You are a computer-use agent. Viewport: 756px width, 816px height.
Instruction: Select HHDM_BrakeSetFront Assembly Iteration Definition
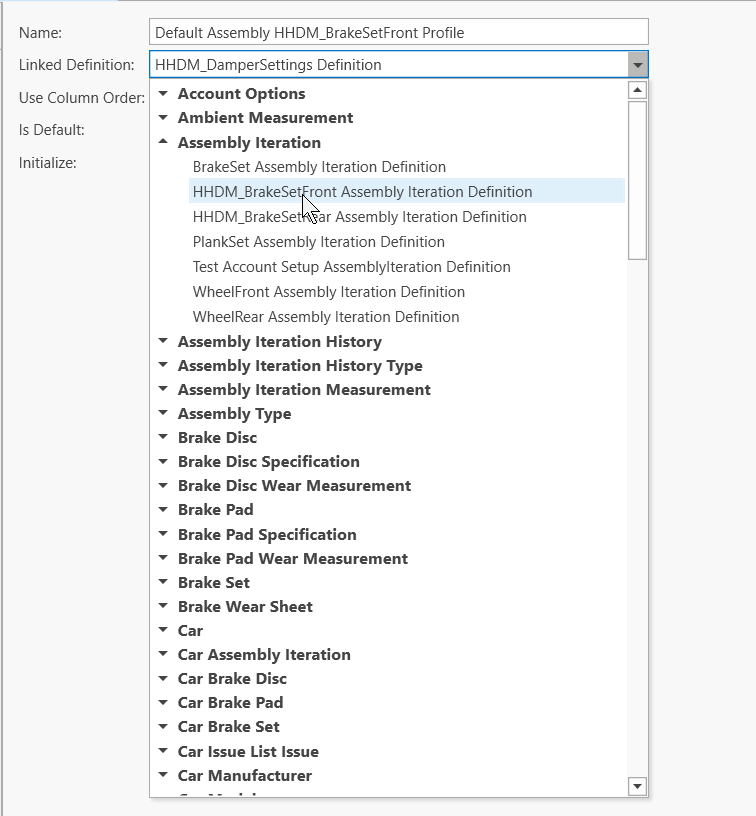[362, 192]
